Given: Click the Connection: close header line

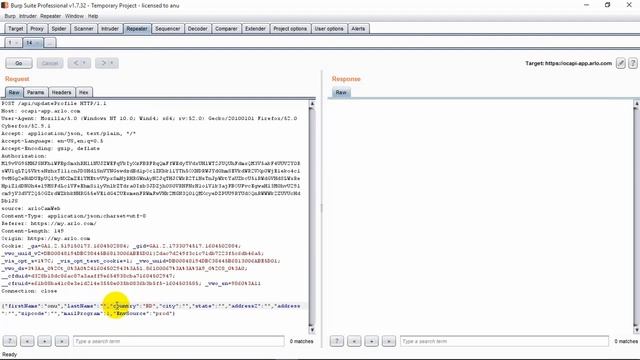Looking at the screenshot, I should click(29, 291).
